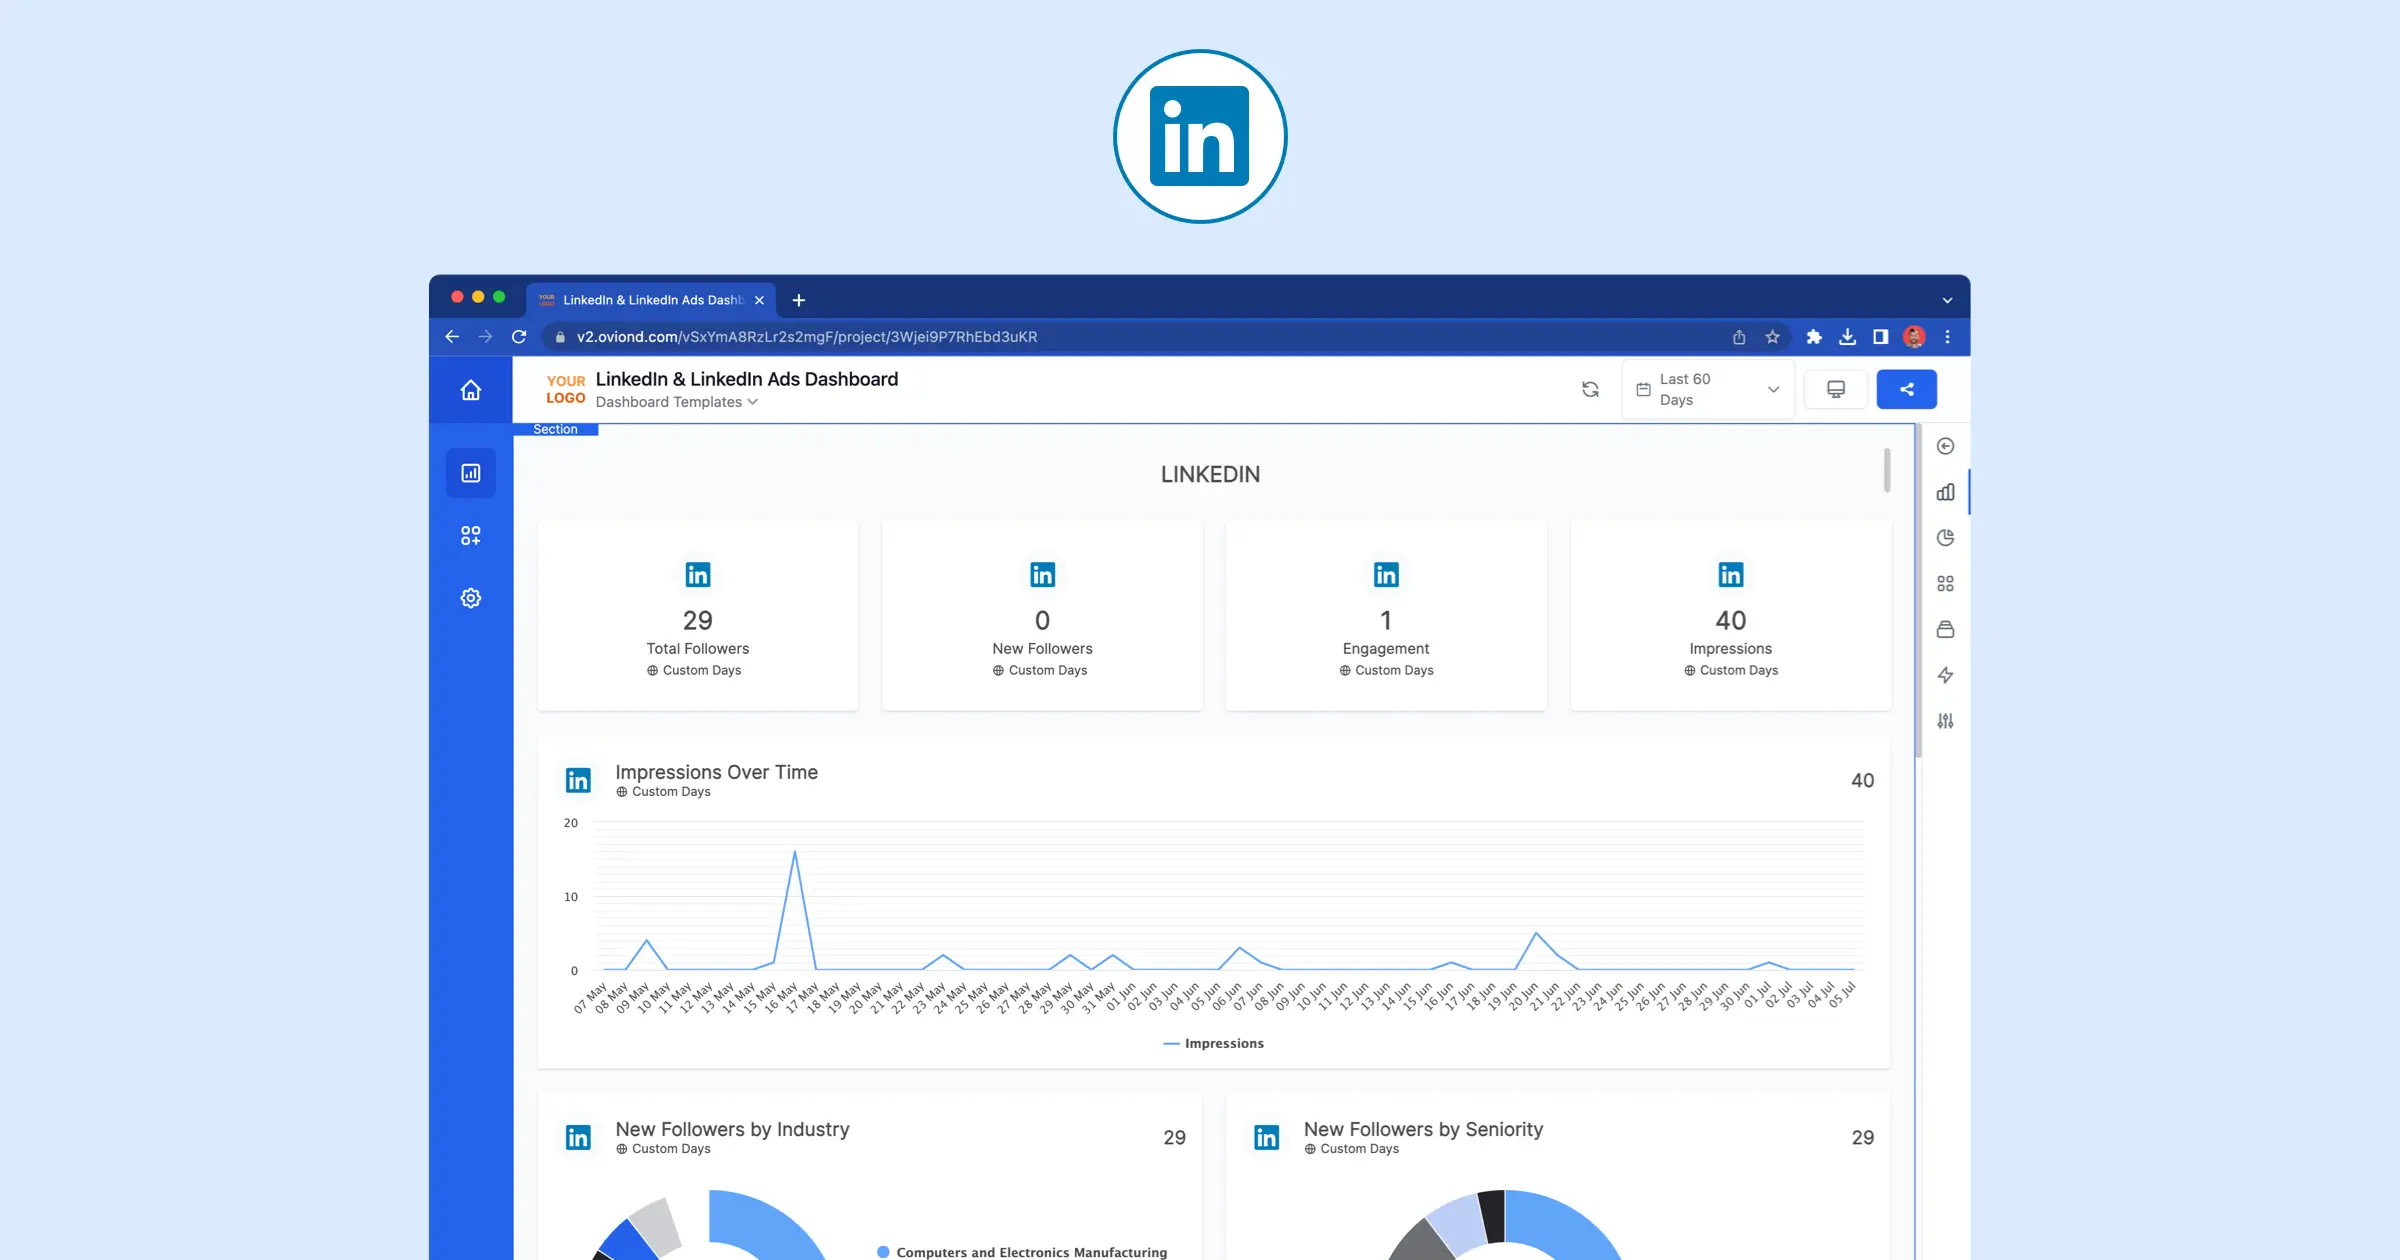The height and width of the screenshot is (1260, 2400).
Task: Open the add widgets grid icon in sidebar
Action: [471, 536]
